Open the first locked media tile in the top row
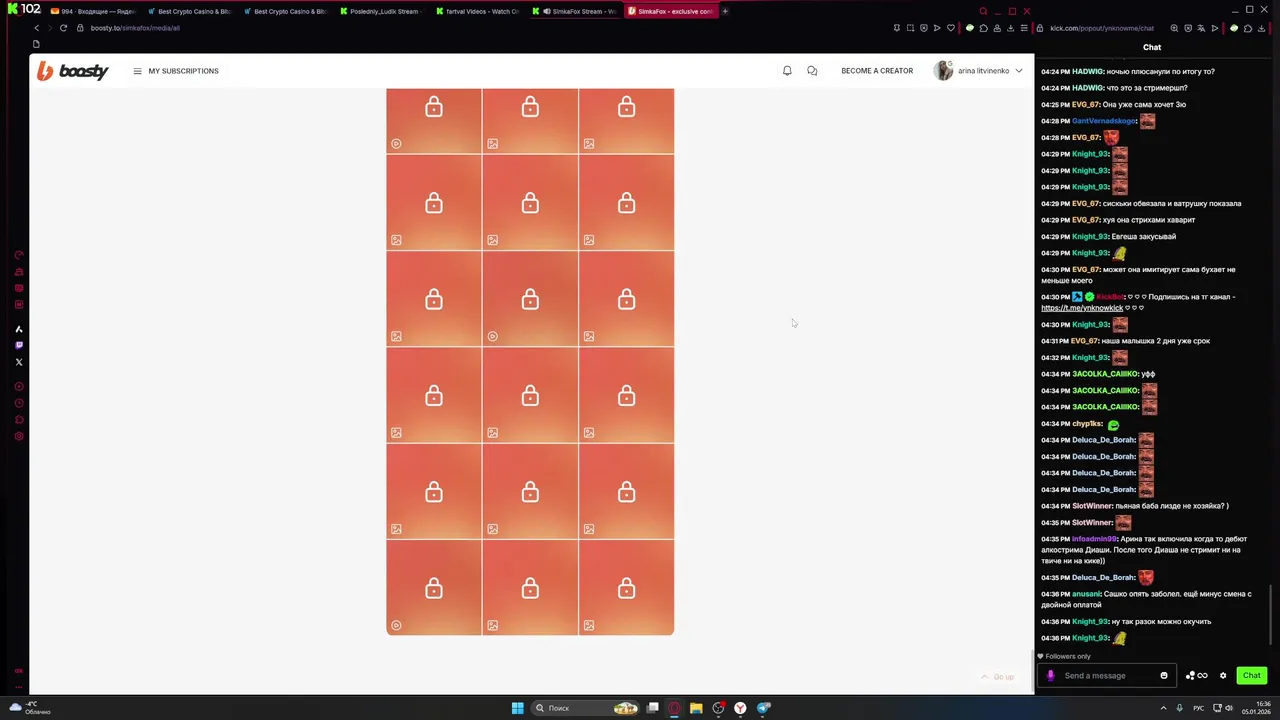The height and width of the screenshot is (720, 1280). 434,120
